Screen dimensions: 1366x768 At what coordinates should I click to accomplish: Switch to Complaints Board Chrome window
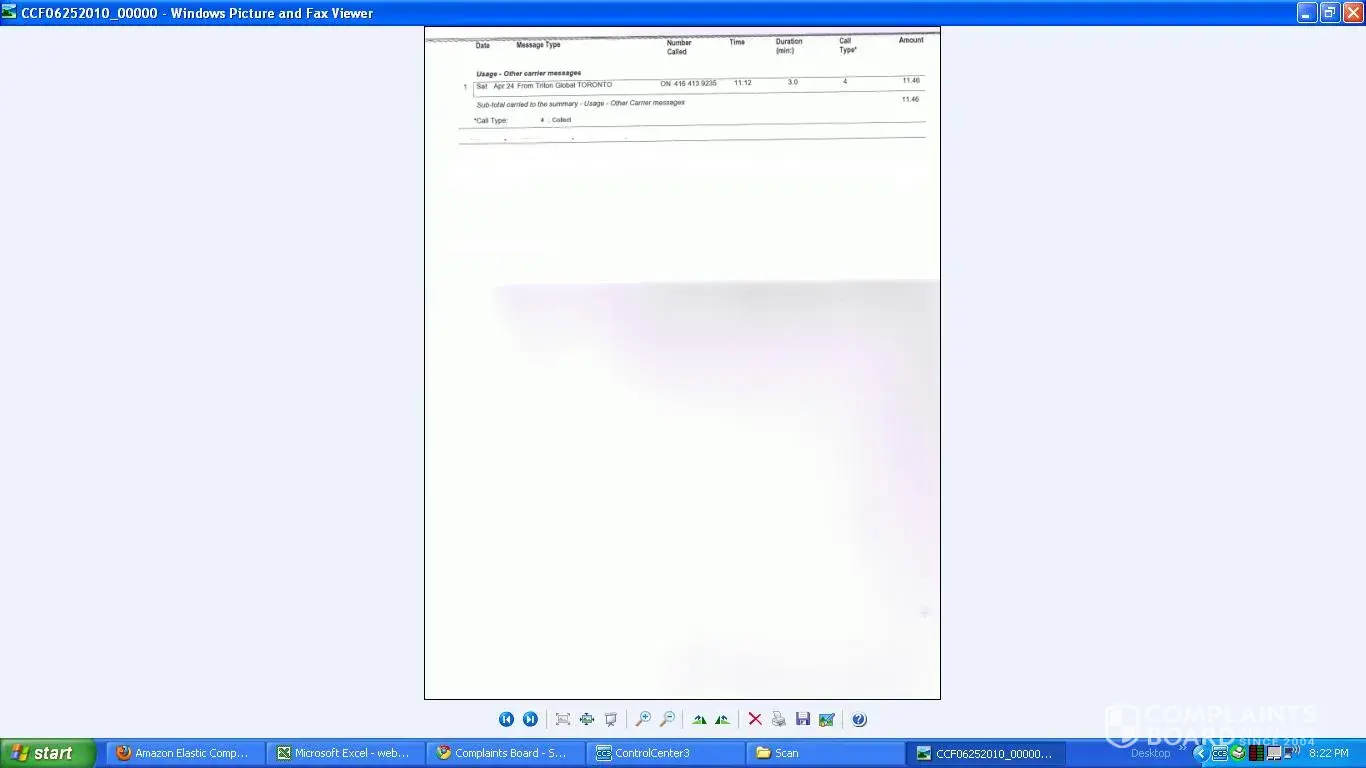pyautogui.click(x=506, y=753)
